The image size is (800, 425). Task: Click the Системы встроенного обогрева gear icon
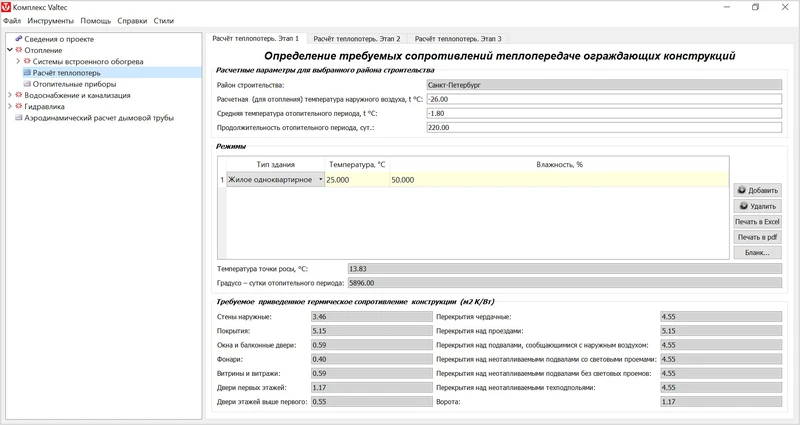click(x=27, y=62)
